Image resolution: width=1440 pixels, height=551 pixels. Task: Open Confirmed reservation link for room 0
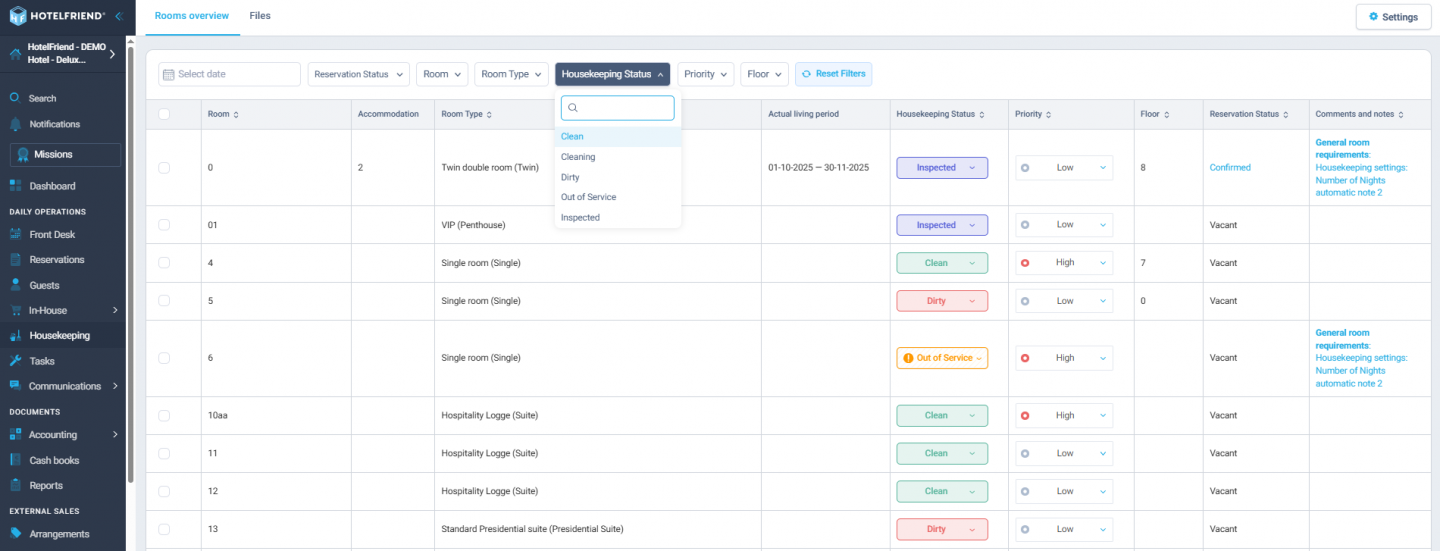[1230, 168]
